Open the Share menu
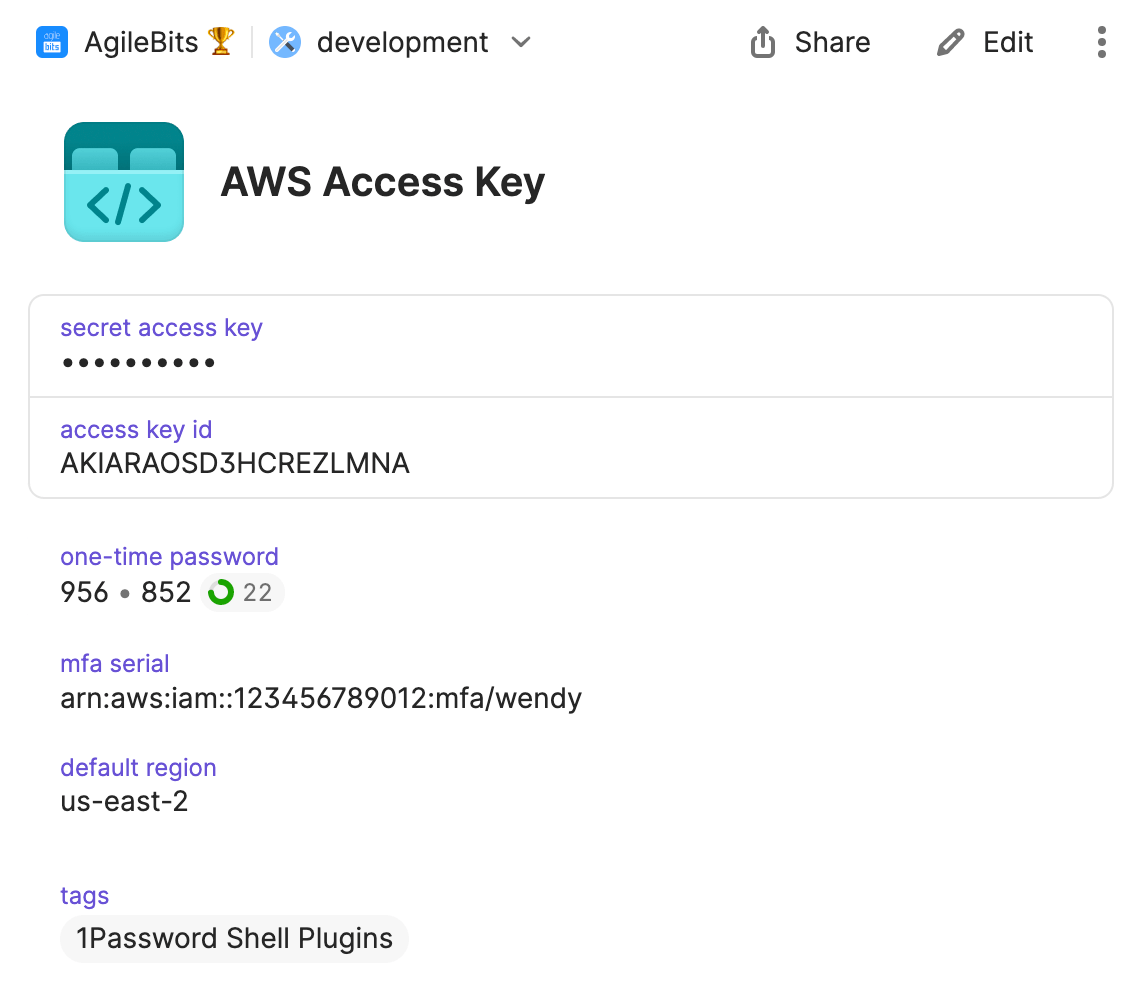This screenshot has height=998, width=1130. (810, 42)
